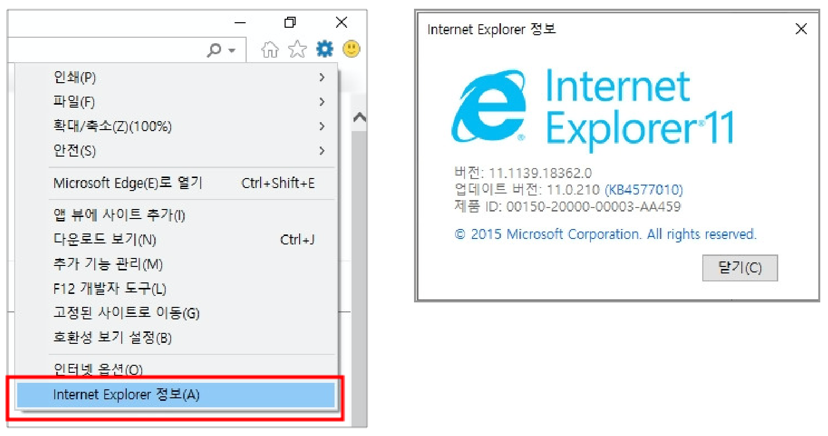Choose Microsoft Edge(E)로 열기
The width and height of the screenshot is (828, 436).
click(x=176, y=183)
